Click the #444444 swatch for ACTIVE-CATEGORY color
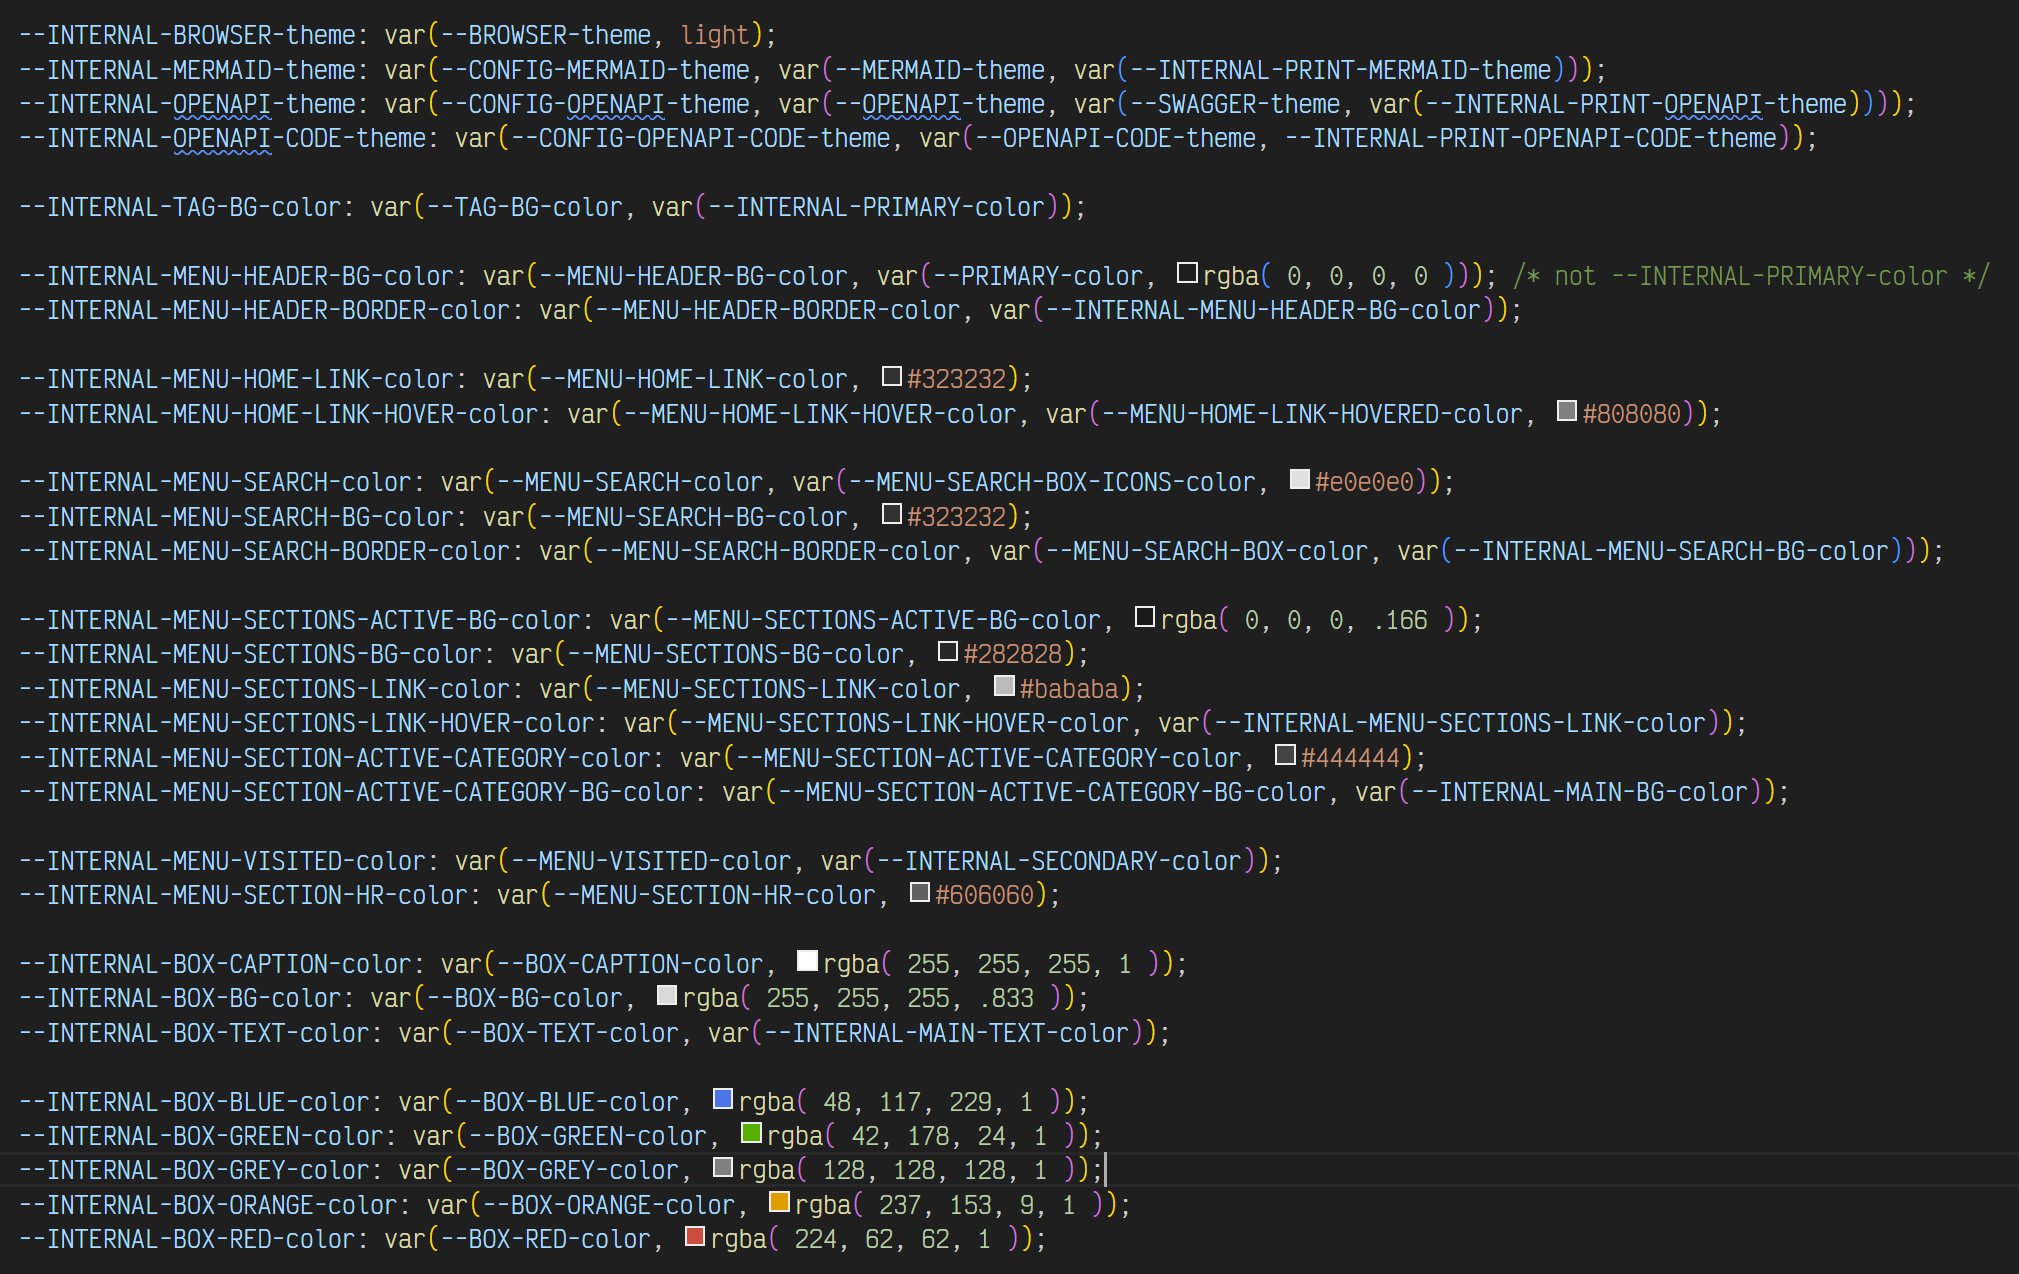The height and width of the screenshot is (1274, 2019). (1286, 754)
